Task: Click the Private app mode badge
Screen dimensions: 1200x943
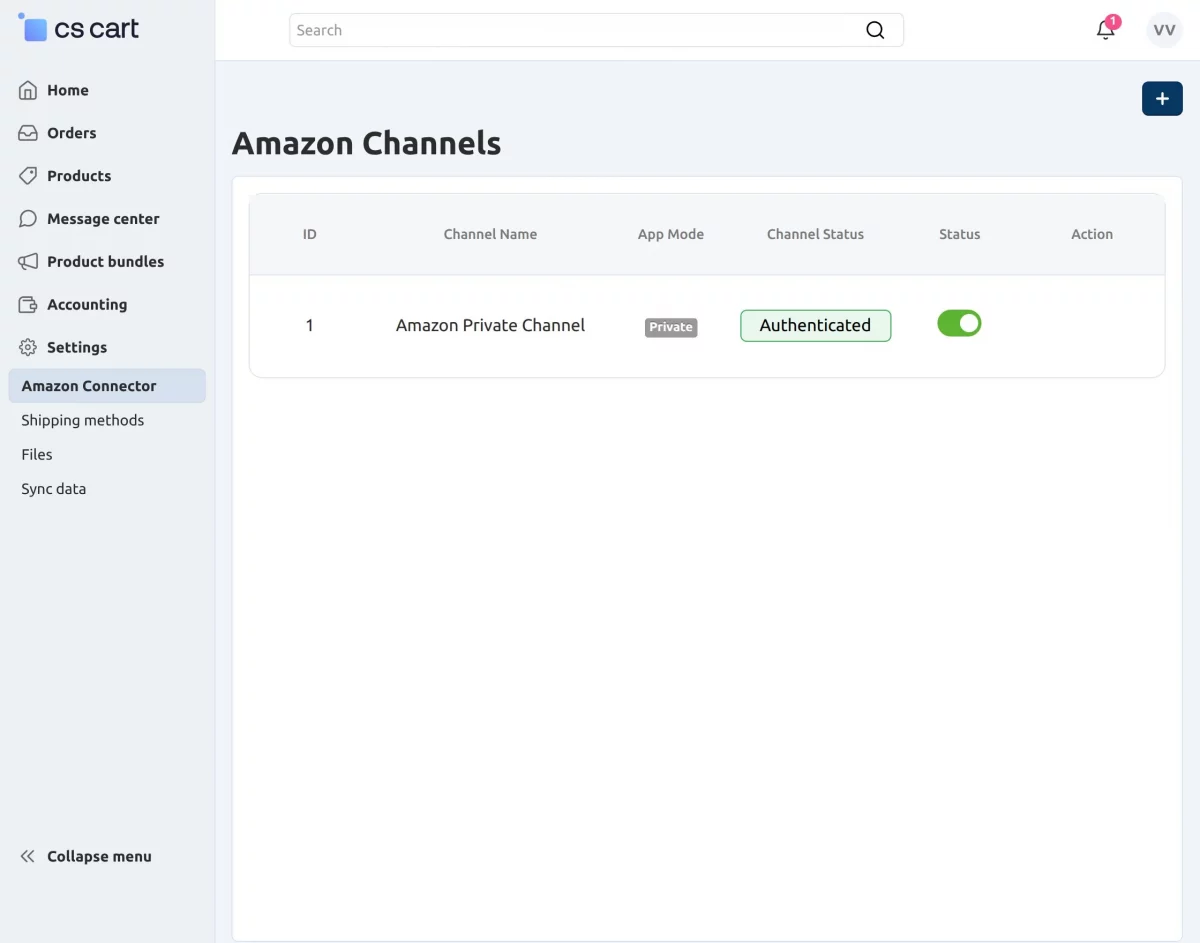Action: pos(671,327)
